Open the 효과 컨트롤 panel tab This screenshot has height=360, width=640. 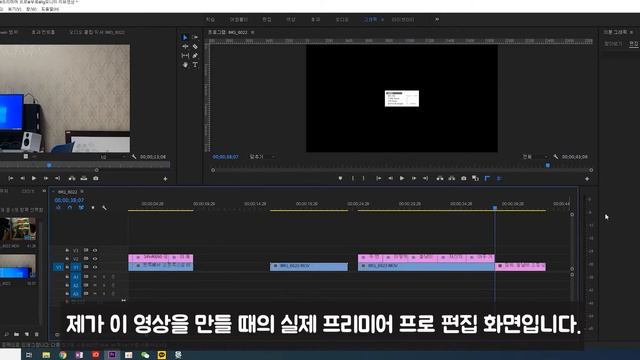43,32
